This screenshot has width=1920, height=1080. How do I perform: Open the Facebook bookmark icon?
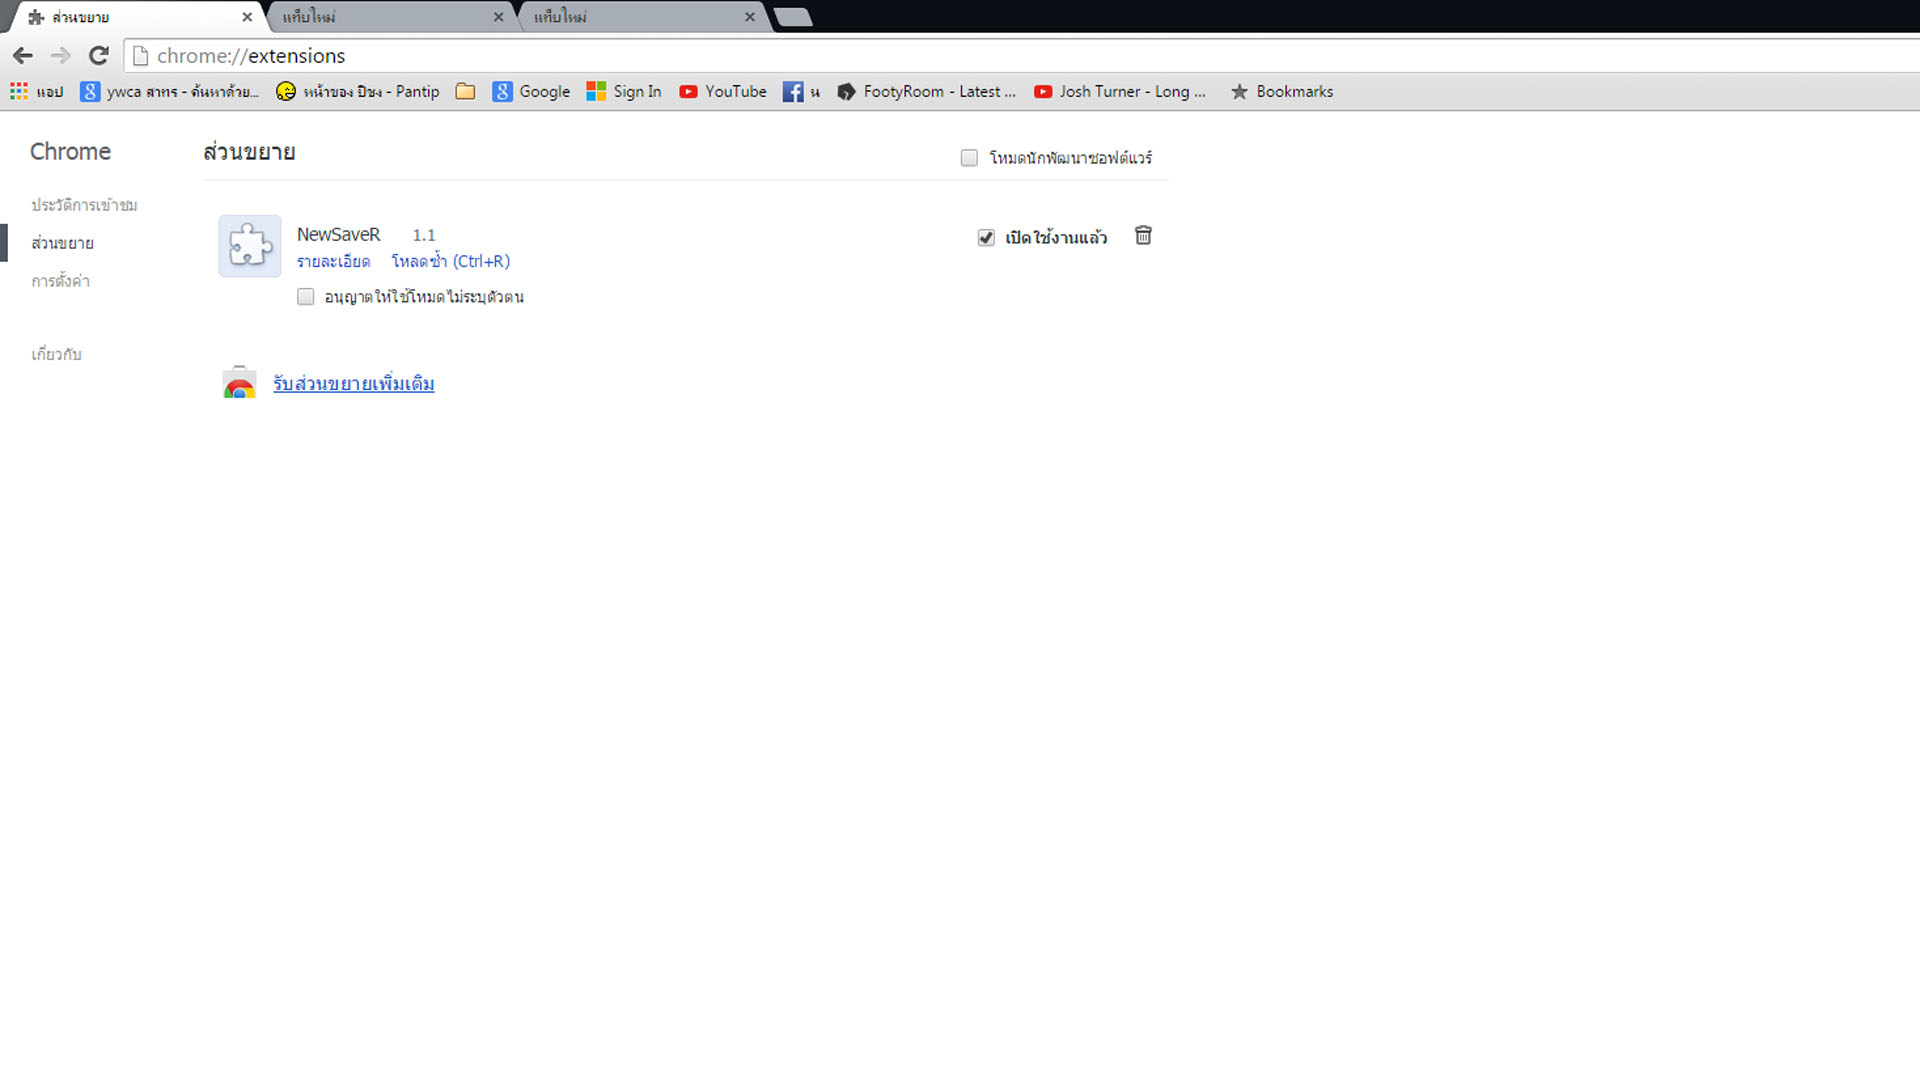tap(793, 91)
